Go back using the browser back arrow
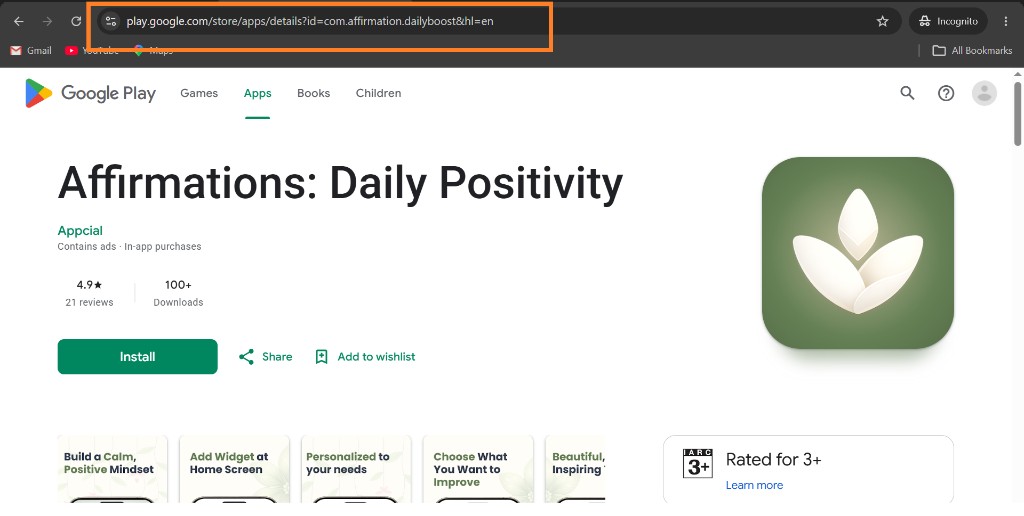The height and width of the screenshot is (516, 1024). [x=19, y=22]
